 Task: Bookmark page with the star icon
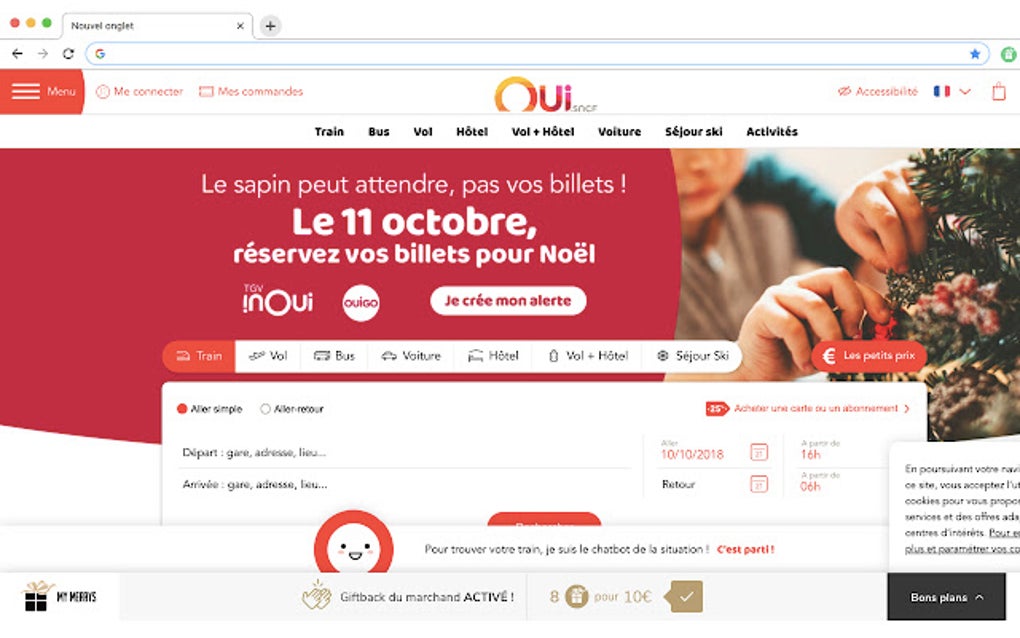[974, 54]
